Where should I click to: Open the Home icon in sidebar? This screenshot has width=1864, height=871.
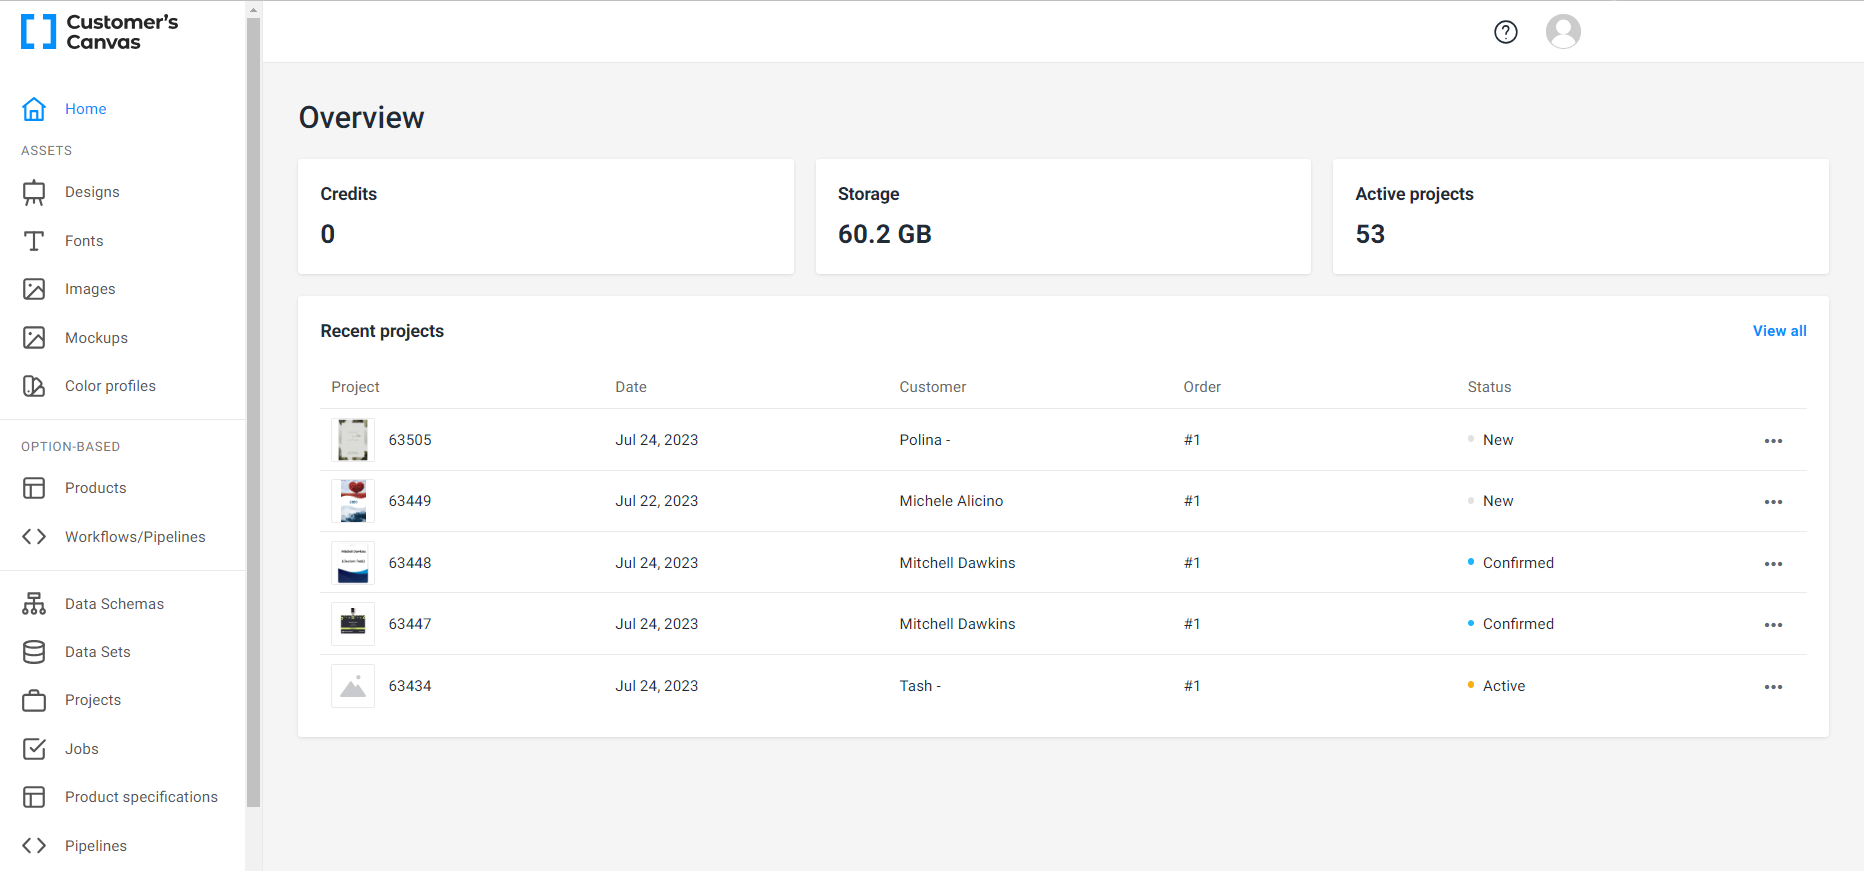(x=34, y=109)
